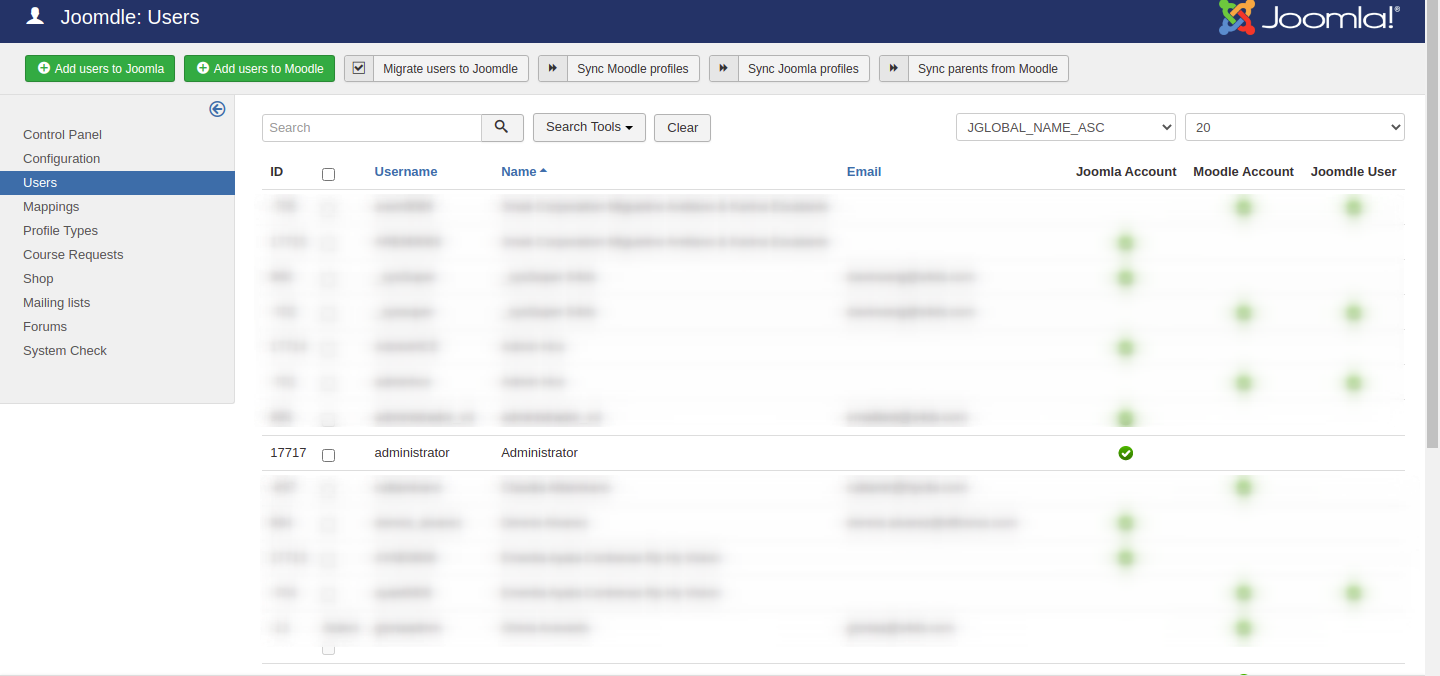The image size is (1440, 676).
Task: Click the Migrate users to Joomdle checkmark icon
Action: pos(359,68)
